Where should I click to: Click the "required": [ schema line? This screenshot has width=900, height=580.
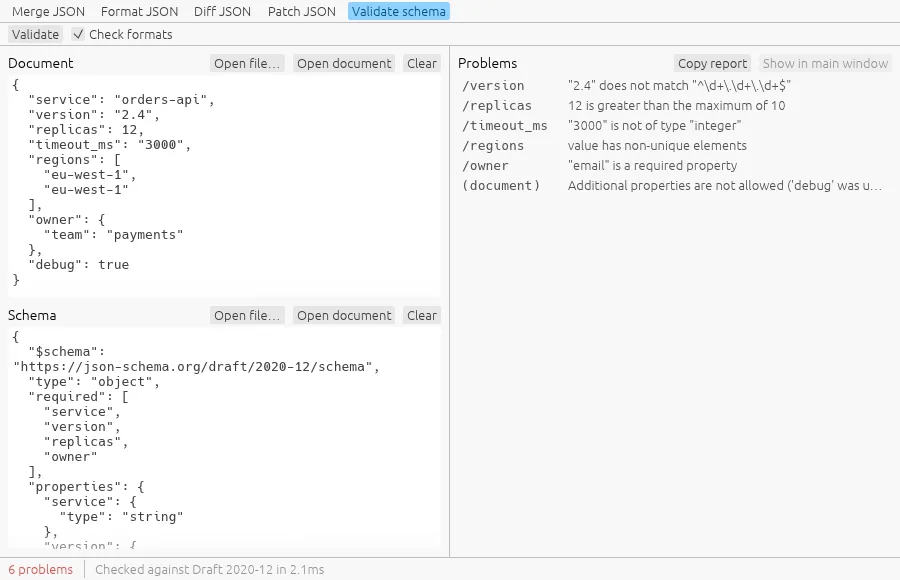tap(79, 397)
